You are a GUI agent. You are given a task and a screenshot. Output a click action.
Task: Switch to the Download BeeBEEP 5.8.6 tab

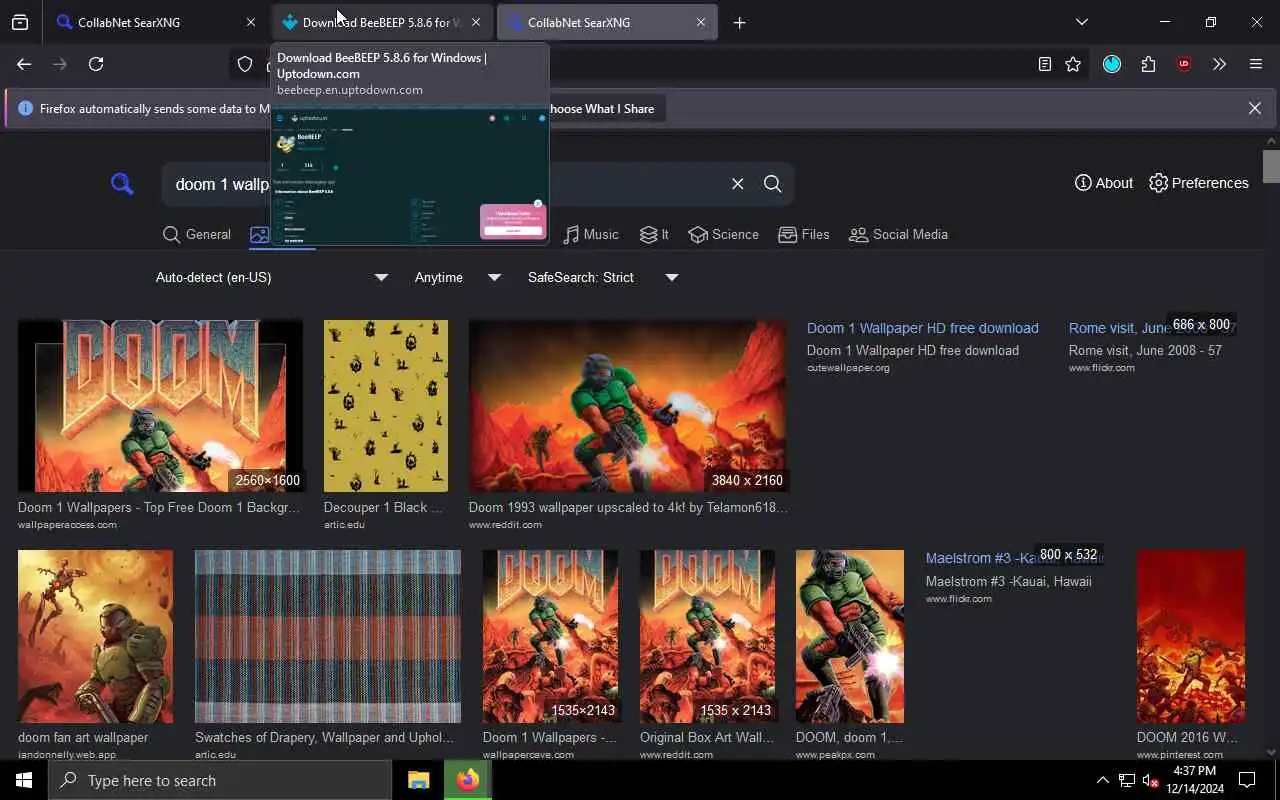point(382,22)
